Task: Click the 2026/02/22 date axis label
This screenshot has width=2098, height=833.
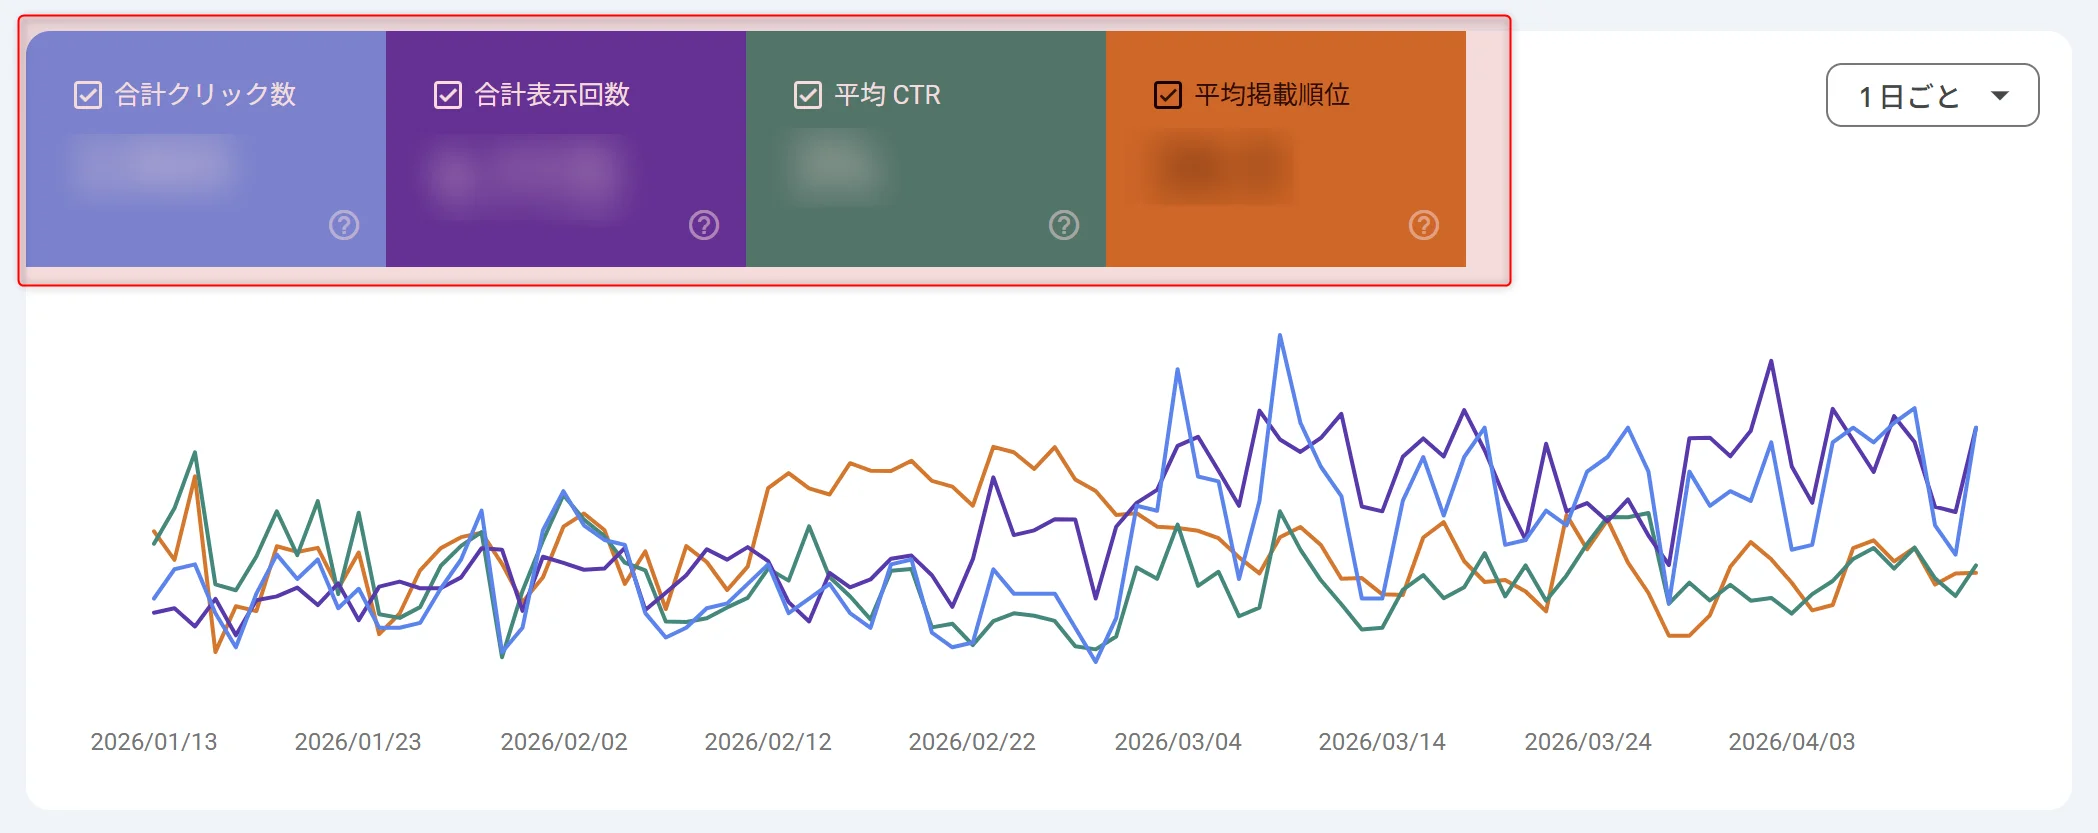Action: point(972,742)
